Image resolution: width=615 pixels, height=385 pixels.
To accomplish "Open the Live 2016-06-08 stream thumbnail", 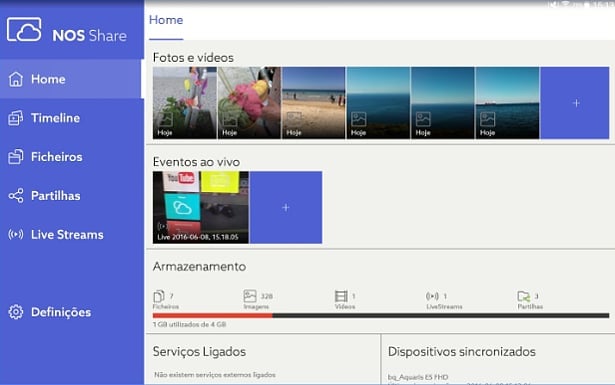I will pos(201,207).
